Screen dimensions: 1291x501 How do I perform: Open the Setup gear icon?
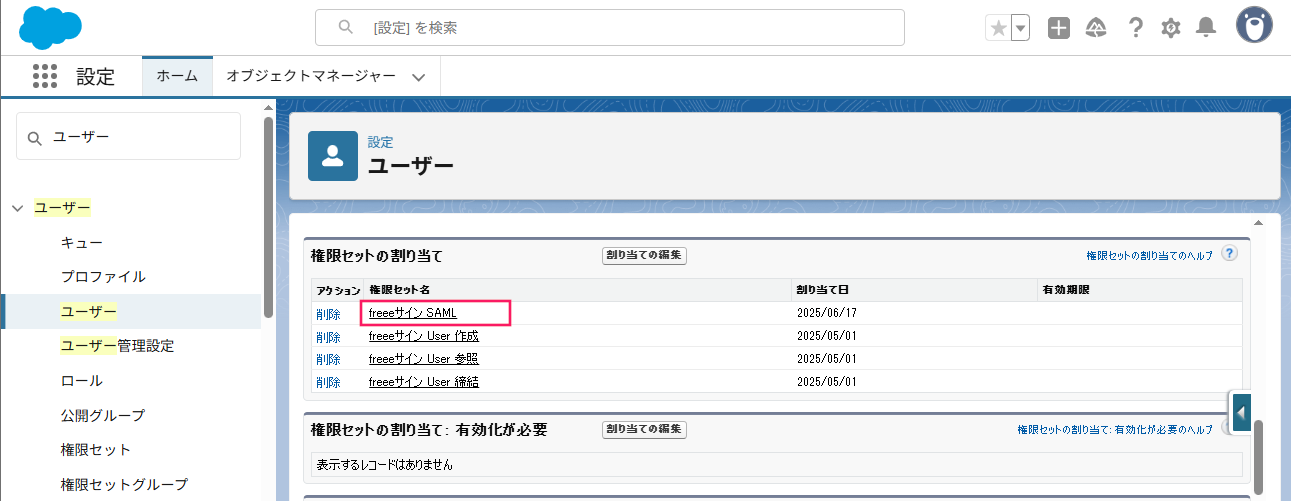click(1171, 28)
